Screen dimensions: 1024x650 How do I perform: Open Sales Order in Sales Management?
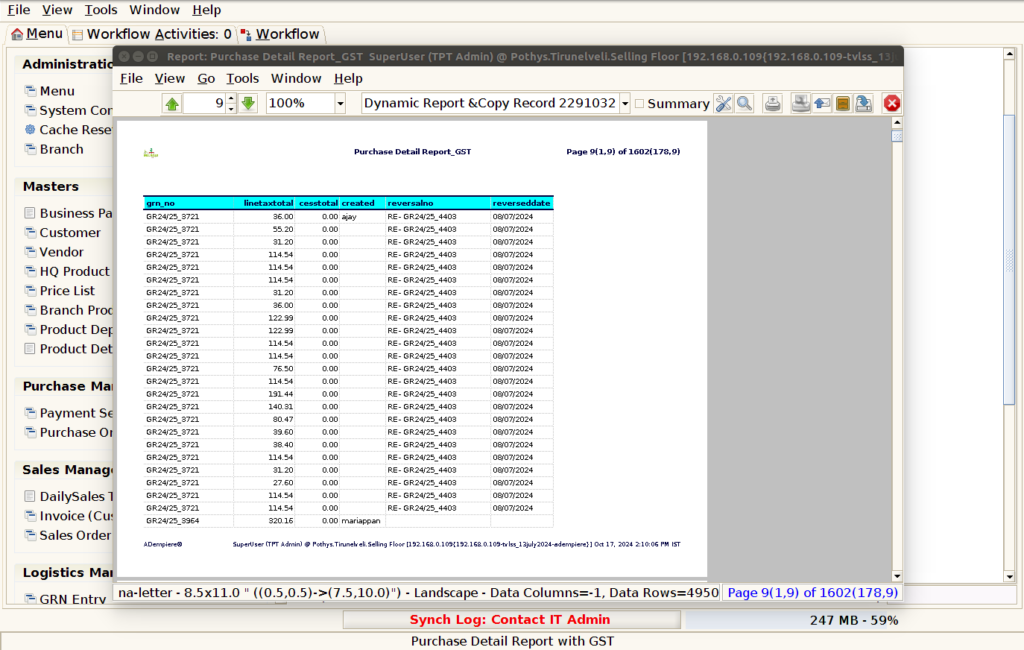pos(75,535)
